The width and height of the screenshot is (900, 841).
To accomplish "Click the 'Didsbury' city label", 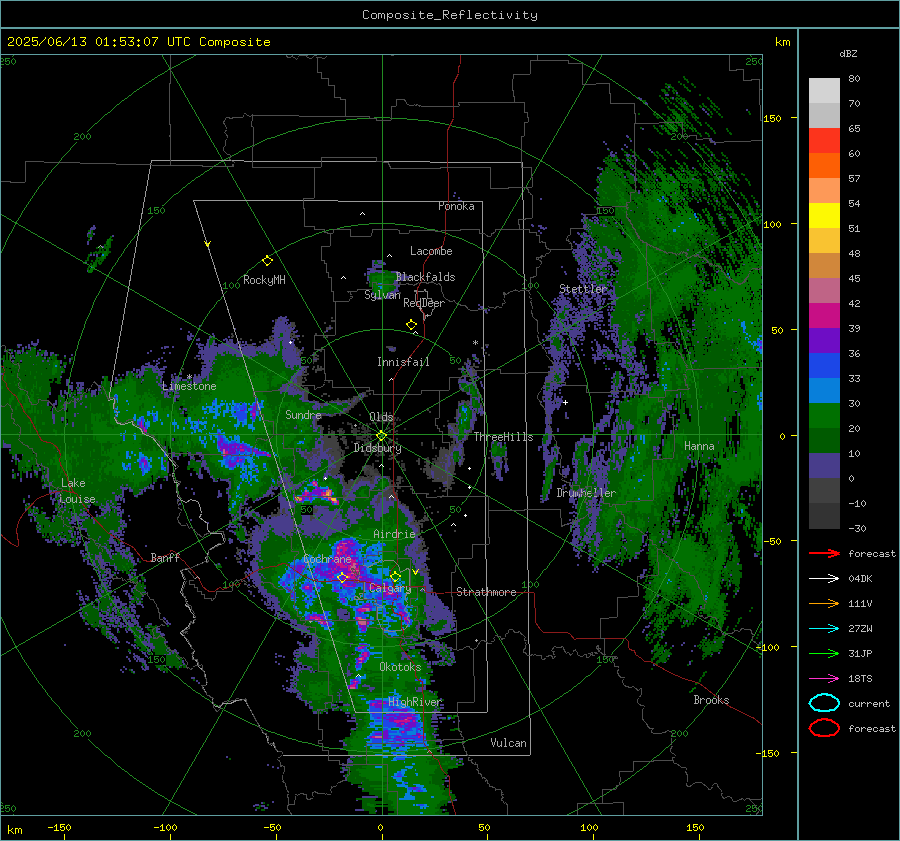I will (377, 448).
